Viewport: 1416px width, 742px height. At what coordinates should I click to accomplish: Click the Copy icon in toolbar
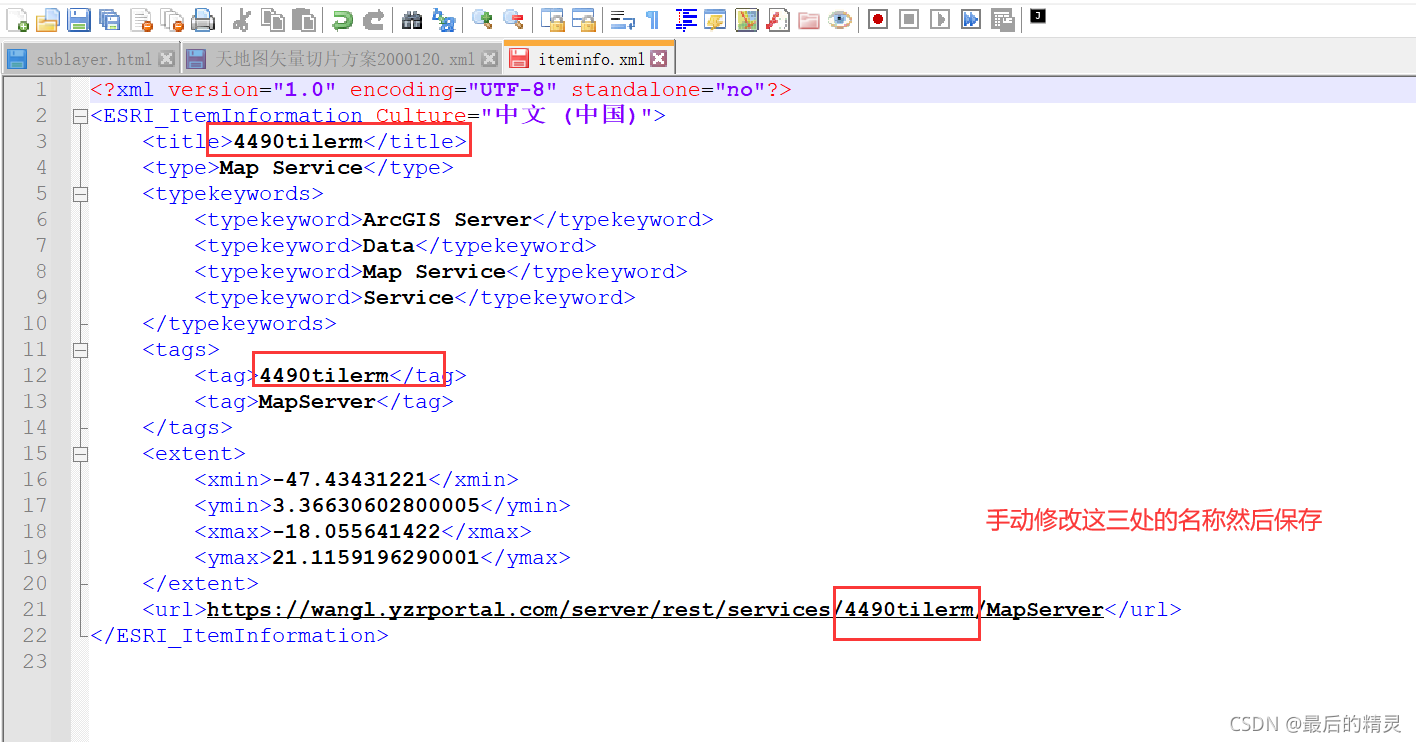pos(272,19)
